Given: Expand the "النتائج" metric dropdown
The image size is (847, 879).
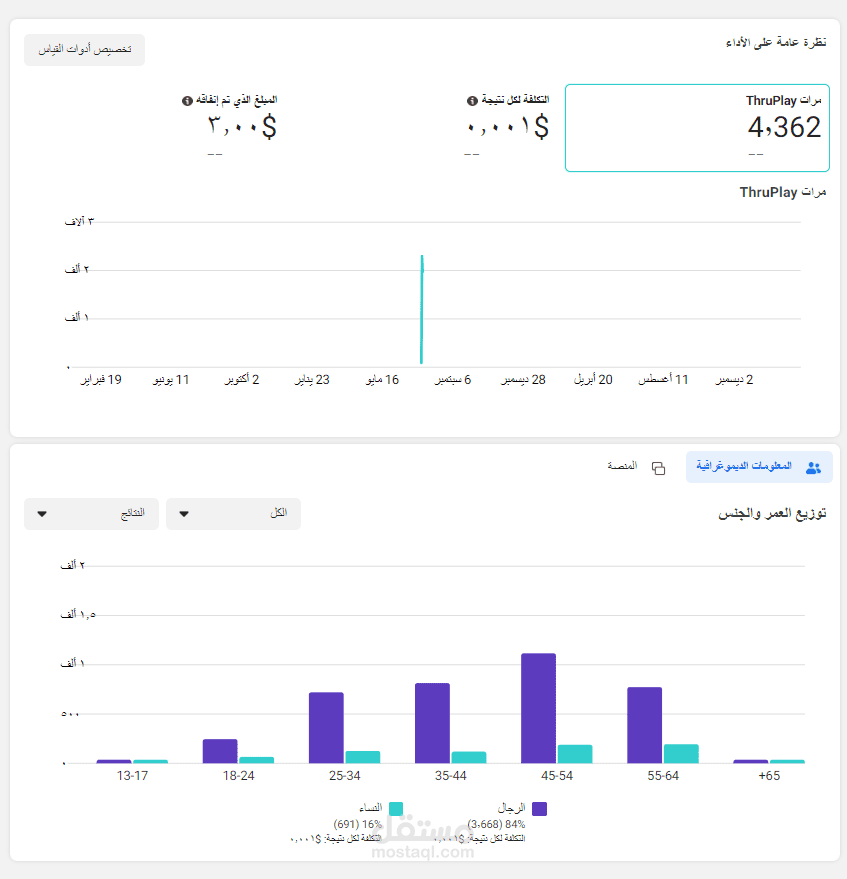Looking at the screenshot, I should click(x=91, y=514).
